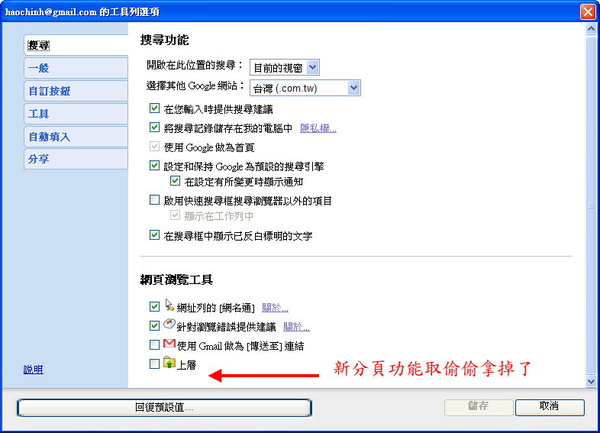
Task: Toggle 設定和保持 Google 為預設的搜尋引擎 checkbox
Action: coord(154,165)
